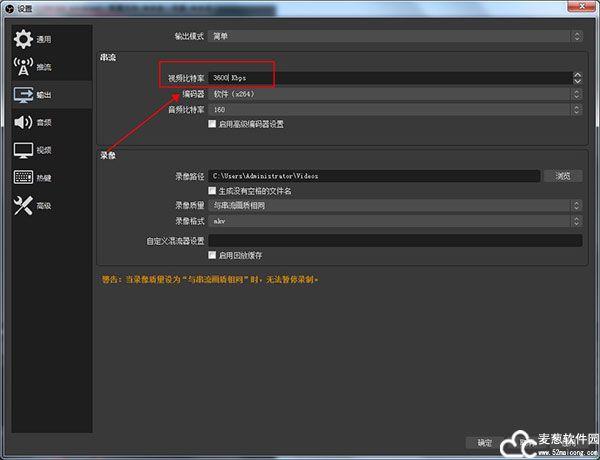Select the 推流 (Stream) antenna icon
The width and height of the screenshot is (600, 460).
pos(23,67)
